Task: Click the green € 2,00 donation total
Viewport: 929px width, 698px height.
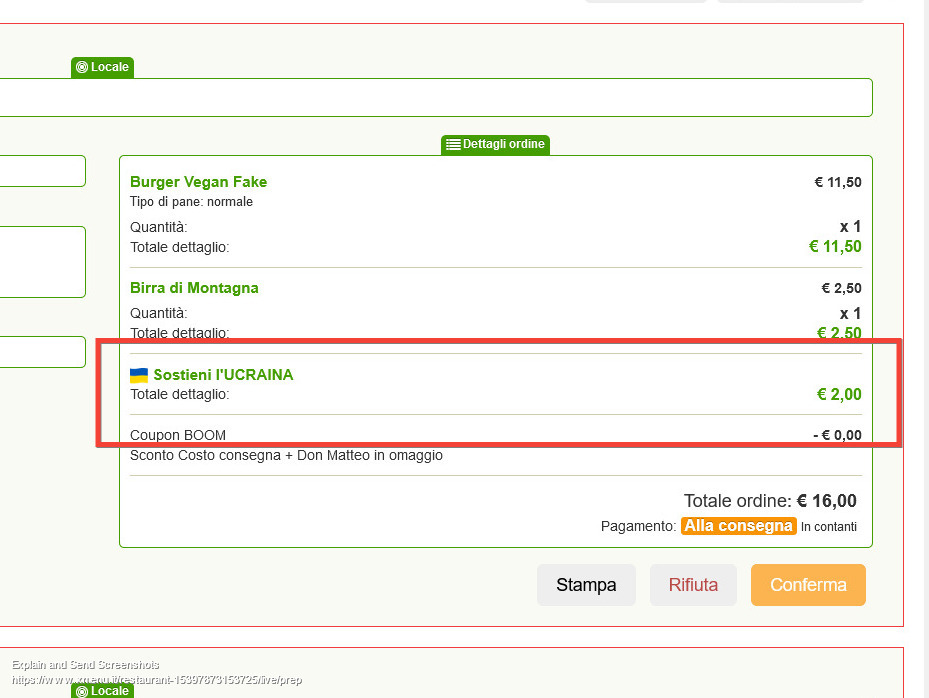Action: [838, 395]
